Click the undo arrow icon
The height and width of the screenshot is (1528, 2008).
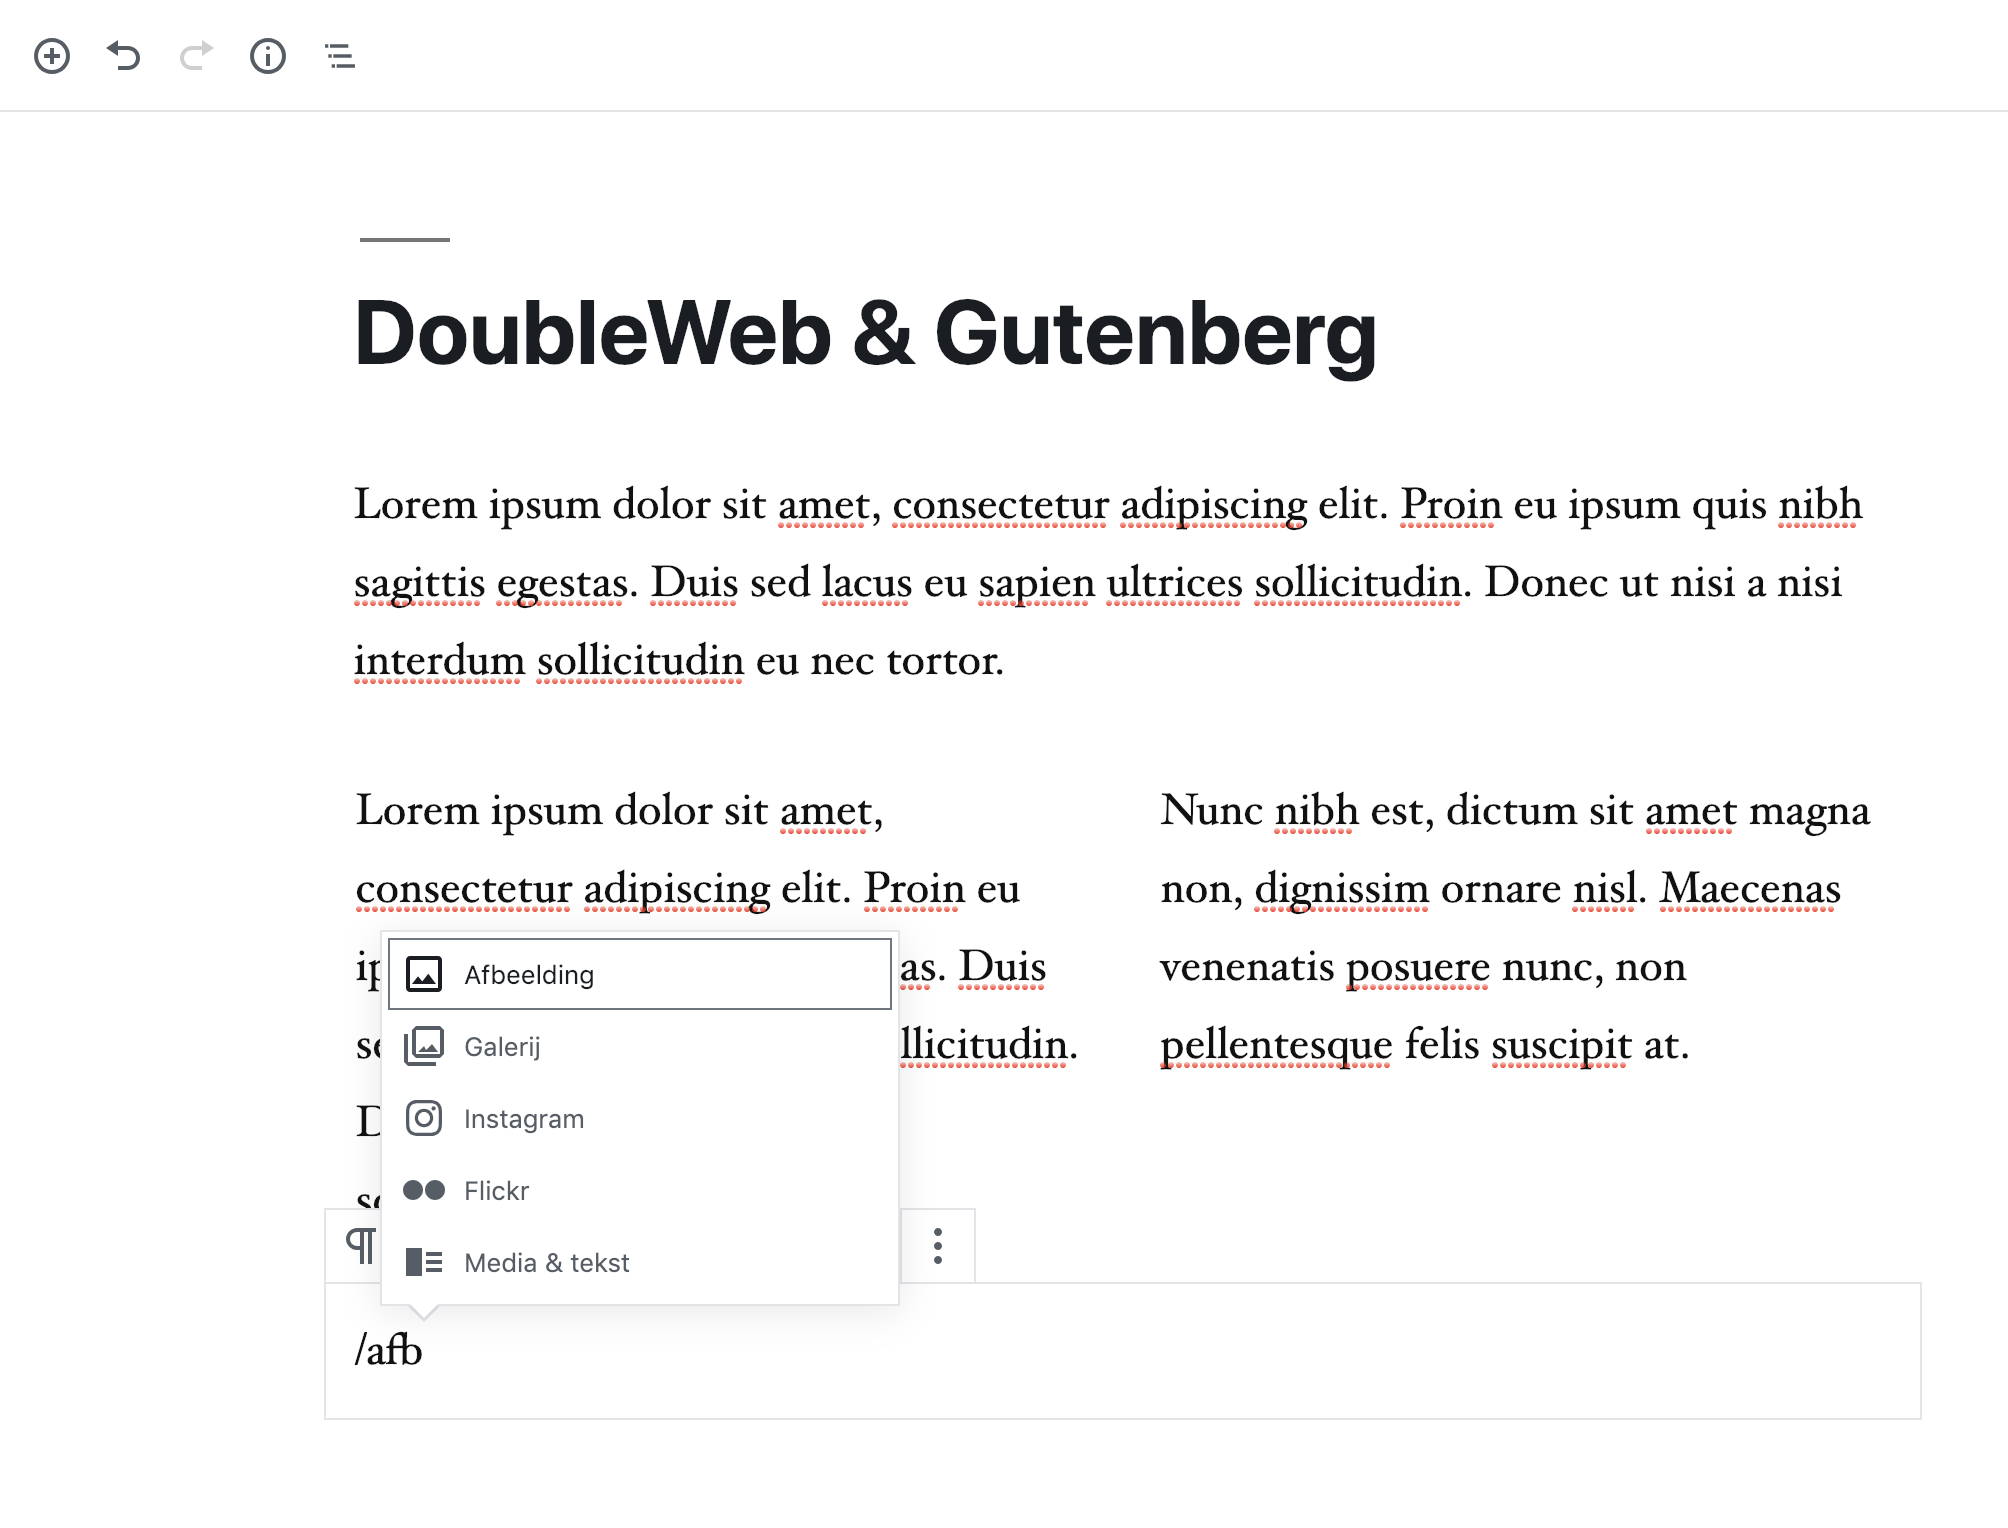point(124,55)
